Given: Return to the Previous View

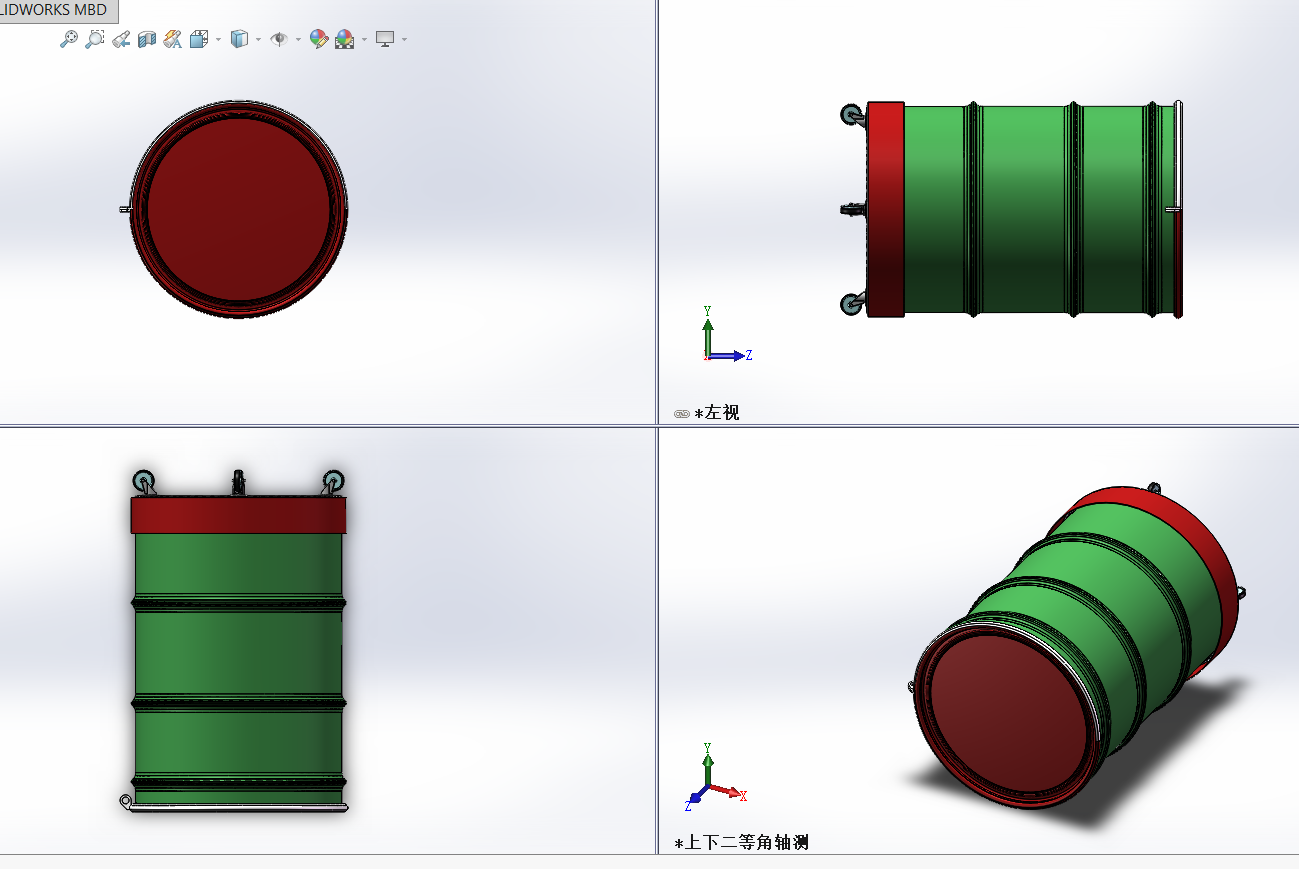Looking at the screenshot, I should pyautogui.click(x=121, y=39).
